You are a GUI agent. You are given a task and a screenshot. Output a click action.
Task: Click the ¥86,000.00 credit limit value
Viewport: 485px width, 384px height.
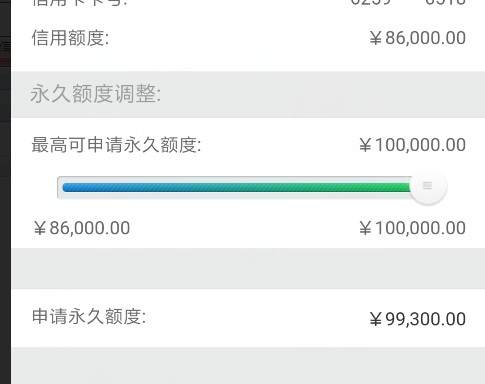coord(418,38)
